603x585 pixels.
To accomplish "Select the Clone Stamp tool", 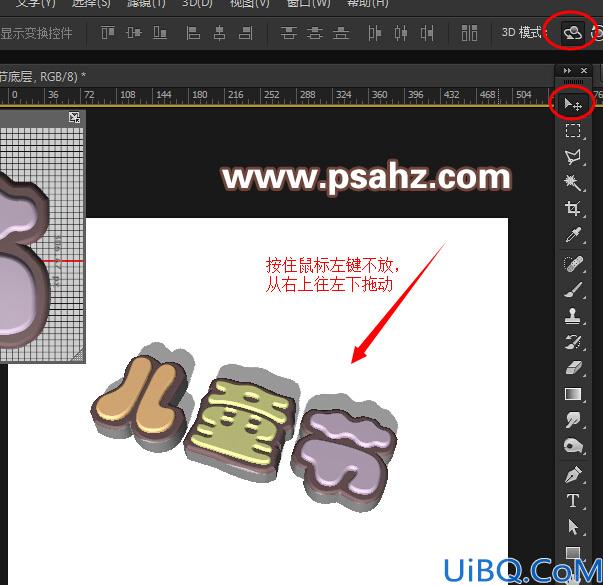I will [x=573, y=316].
